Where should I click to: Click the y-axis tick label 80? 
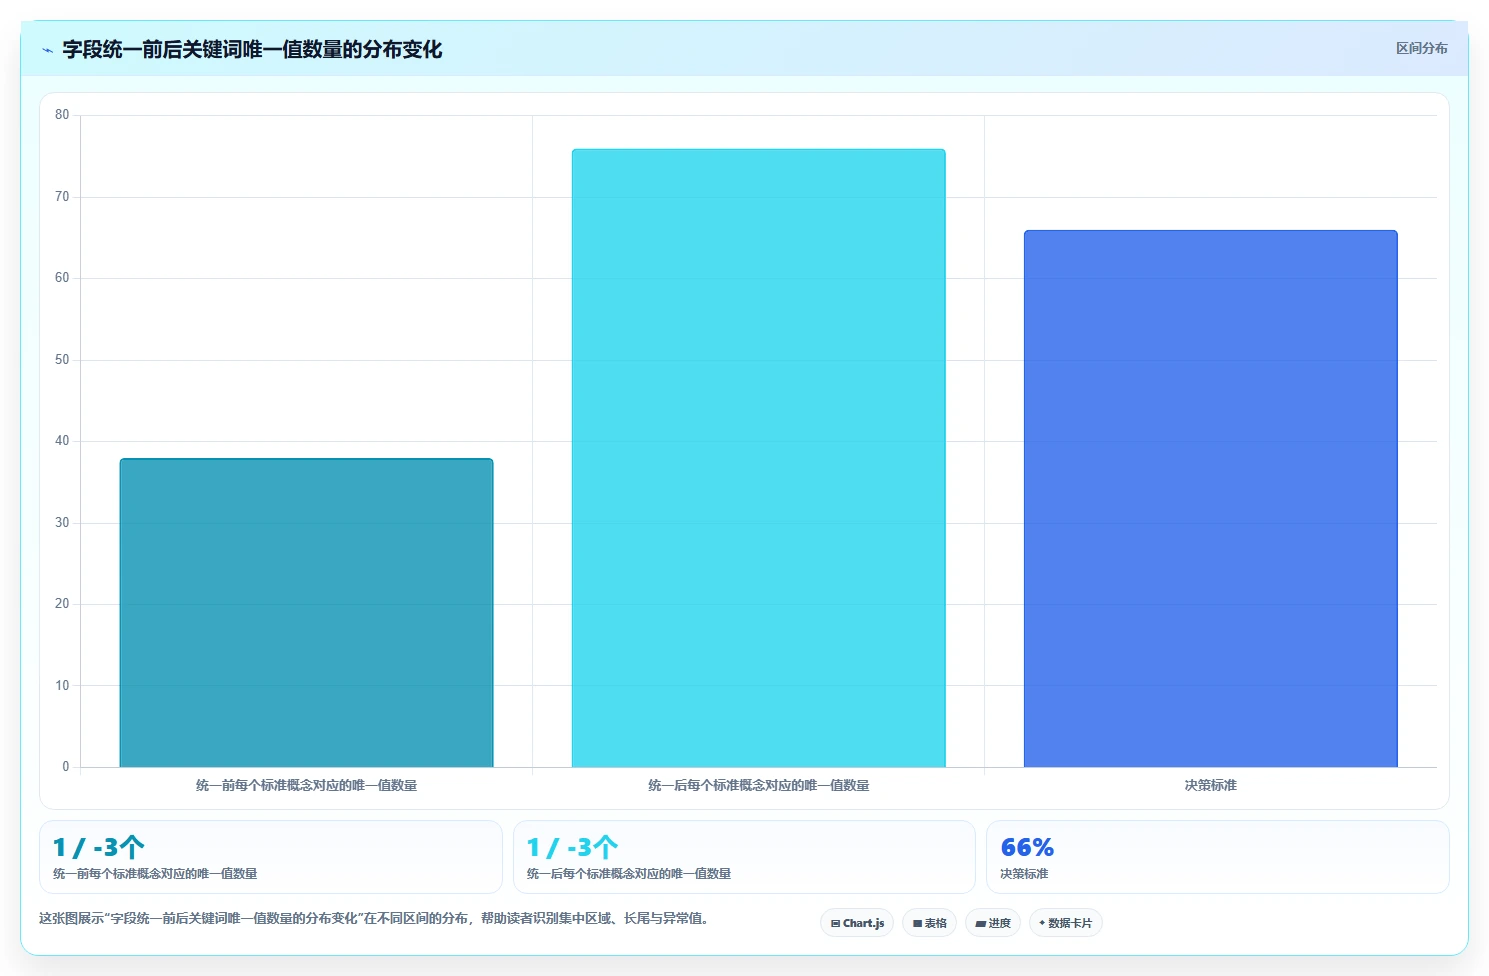click(x=62, y=115)
